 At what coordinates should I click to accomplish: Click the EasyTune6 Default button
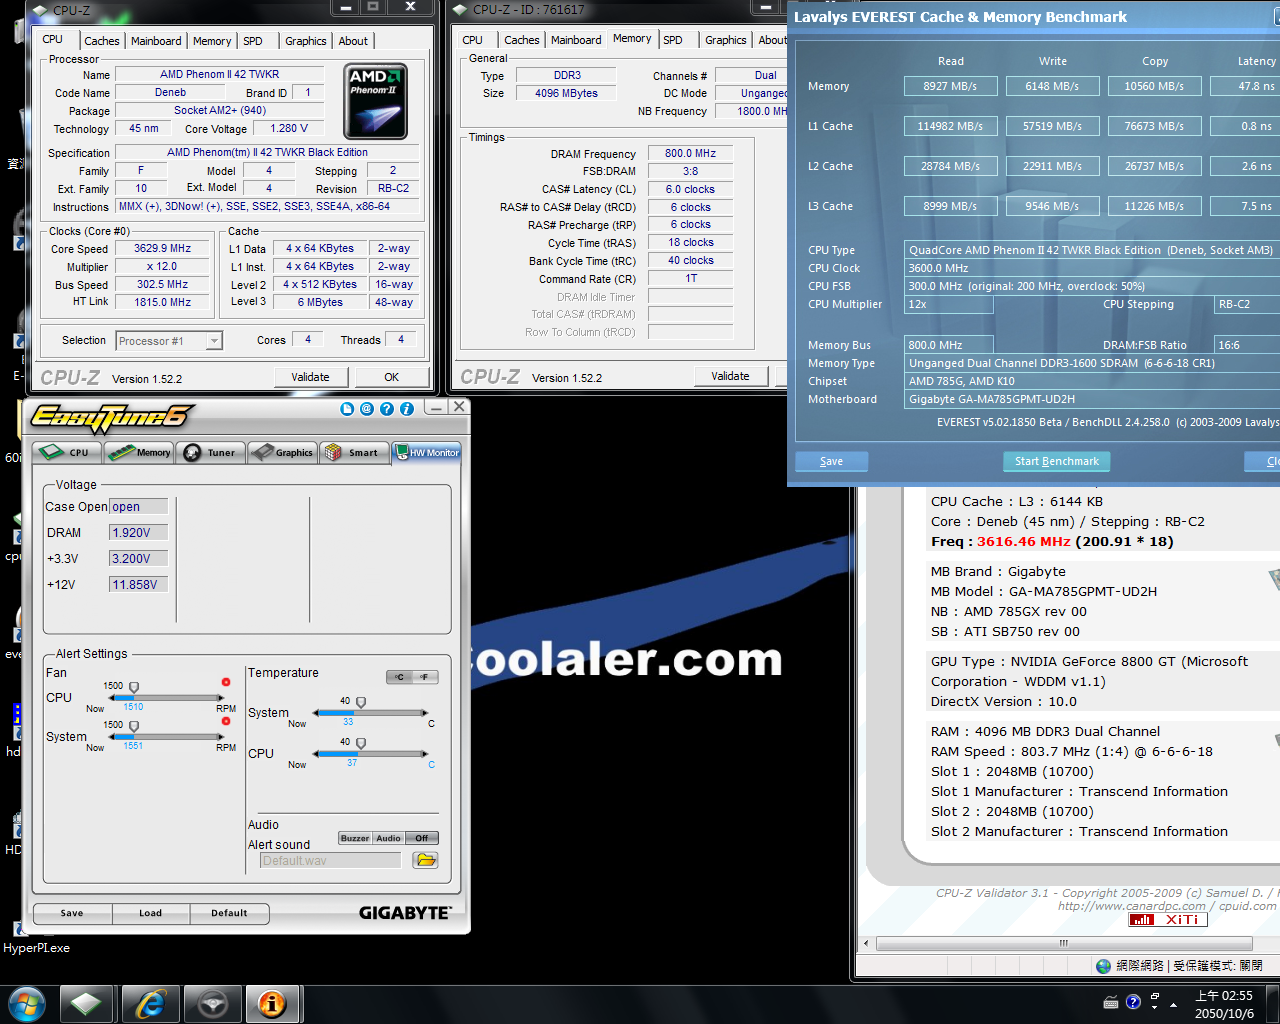(229, 913)
